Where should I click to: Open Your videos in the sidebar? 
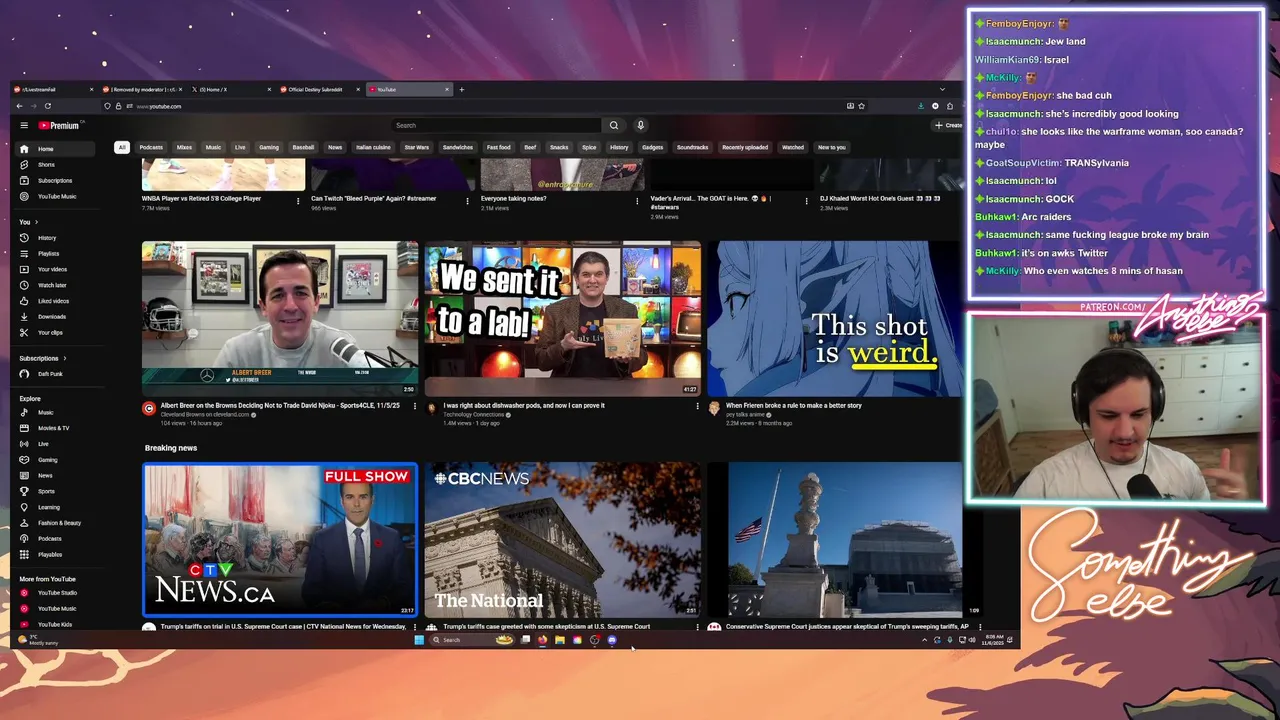(52, 269)
